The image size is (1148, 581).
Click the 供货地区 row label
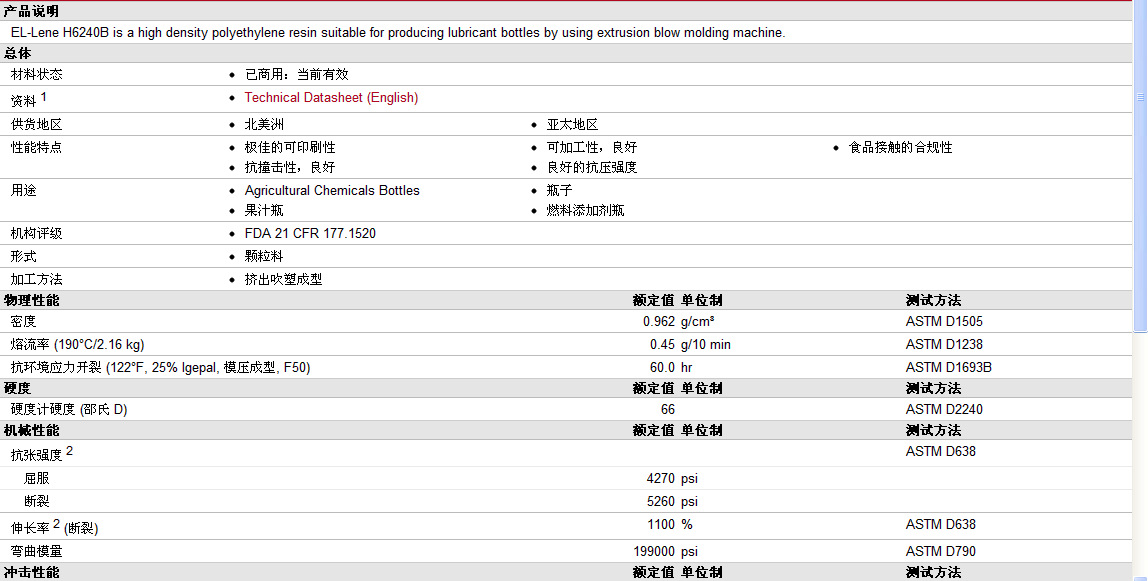click(x=37, y=124)
